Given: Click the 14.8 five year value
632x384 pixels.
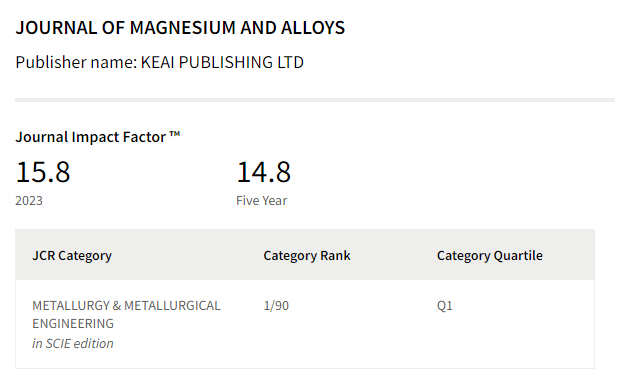Looking at the screenshot, I should point(263,172).
